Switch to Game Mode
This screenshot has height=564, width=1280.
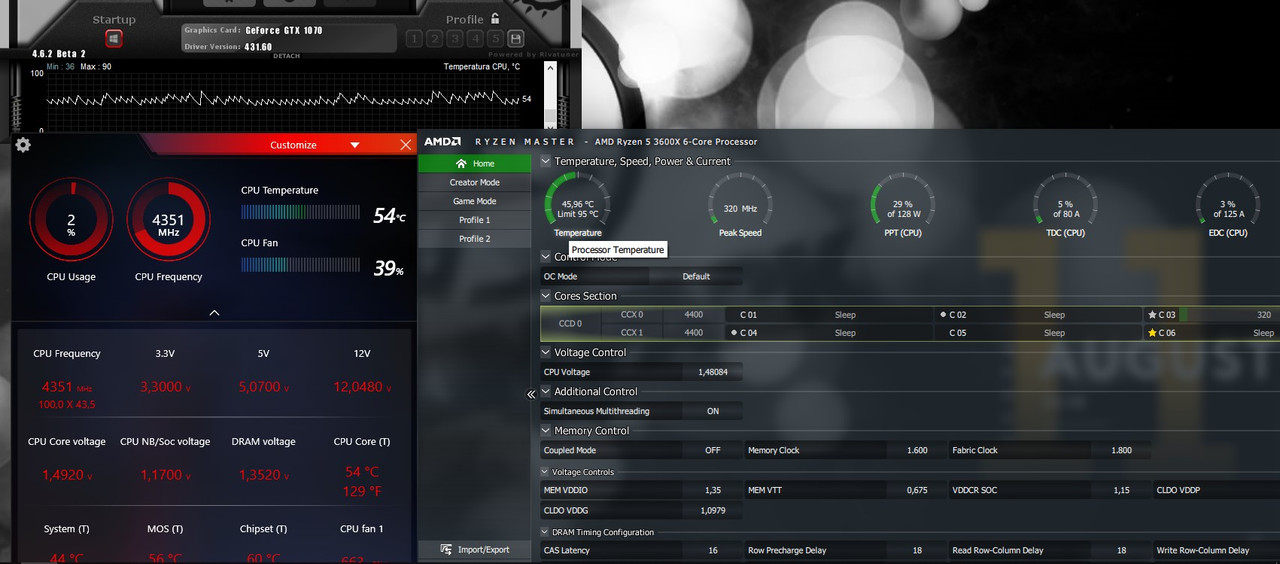click(475, 201)
